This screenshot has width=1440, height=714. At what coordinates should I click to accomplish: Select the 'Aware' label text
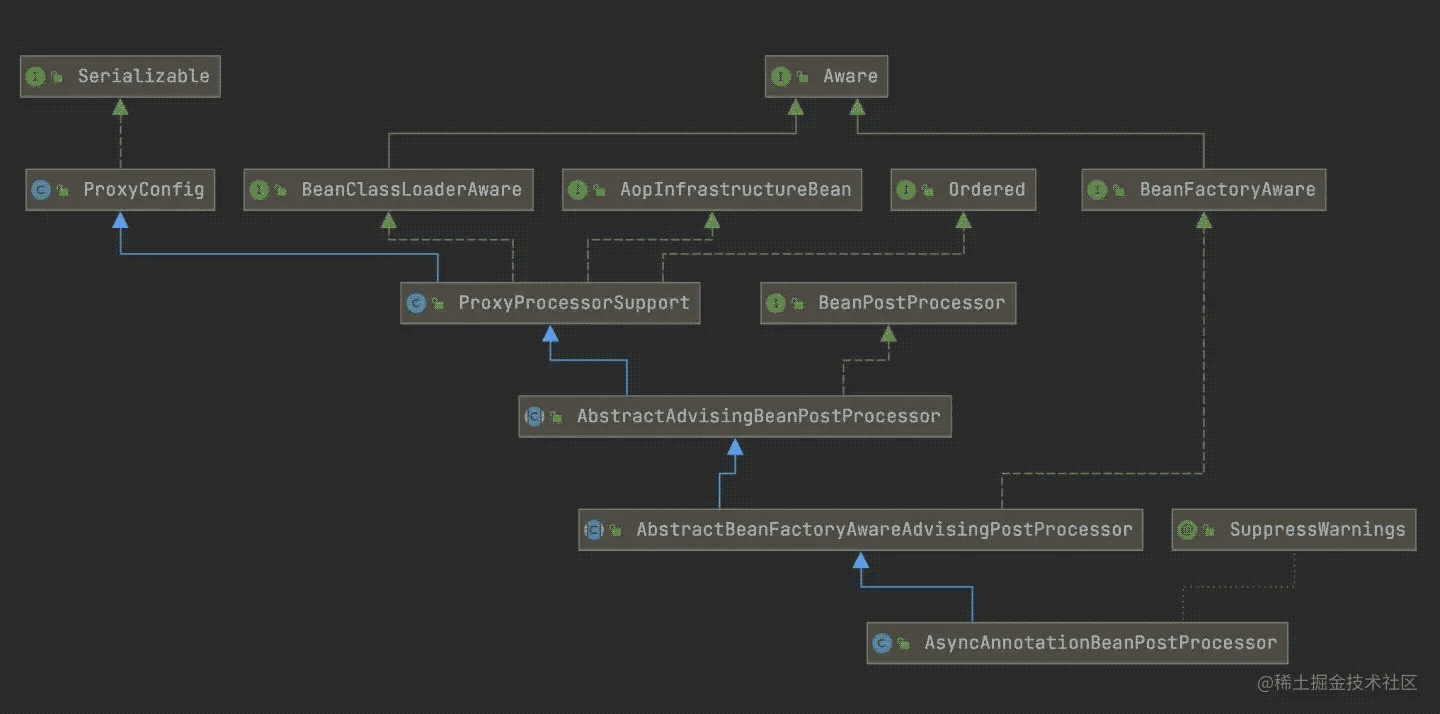tap(850, 76)
